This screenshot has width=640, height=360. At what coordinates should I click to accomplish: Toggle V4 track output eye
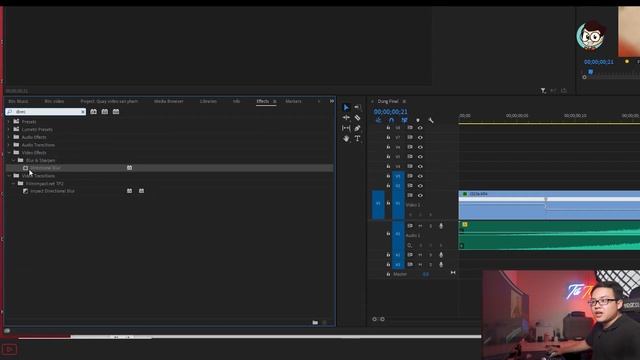[x=420, y=167]
